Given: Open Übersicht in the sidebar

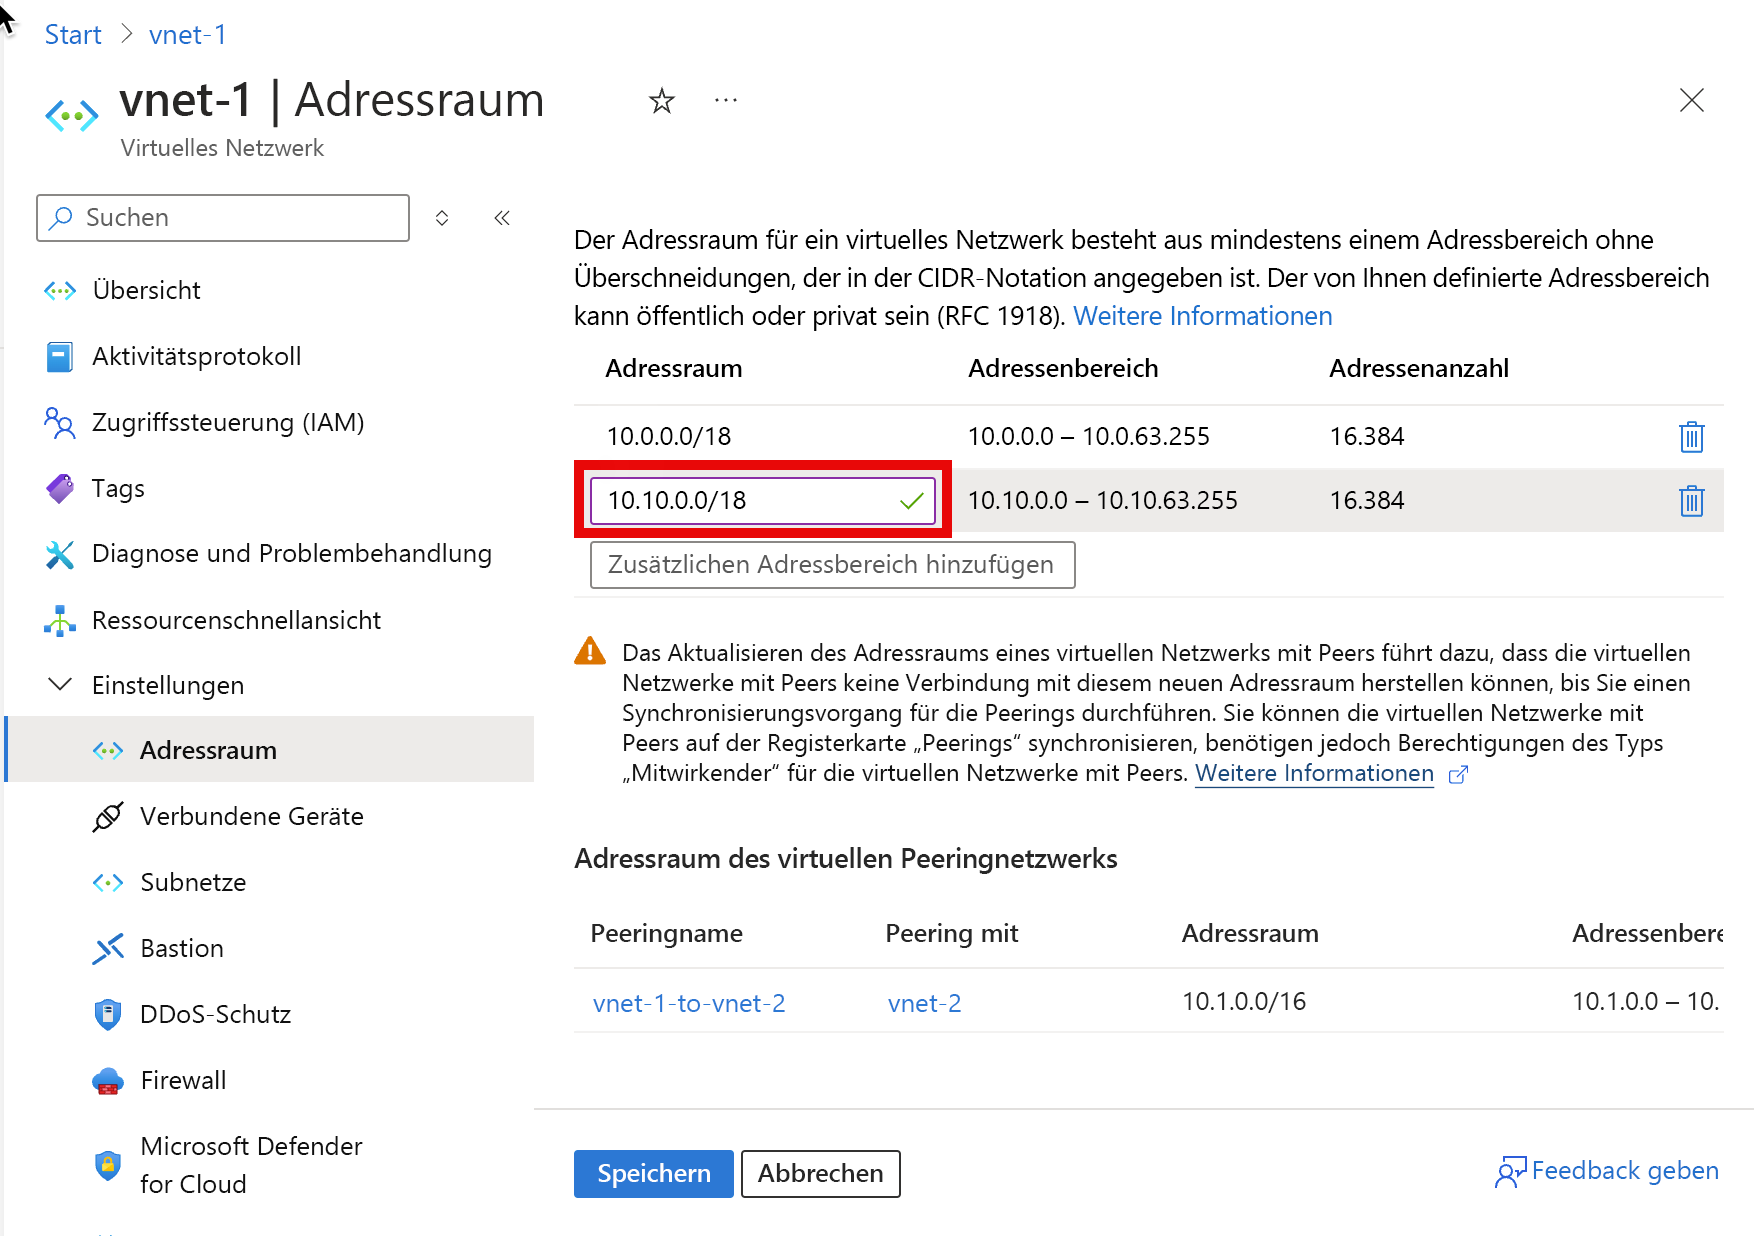Looking at the screenshot, I should click(x=146, y=290).
